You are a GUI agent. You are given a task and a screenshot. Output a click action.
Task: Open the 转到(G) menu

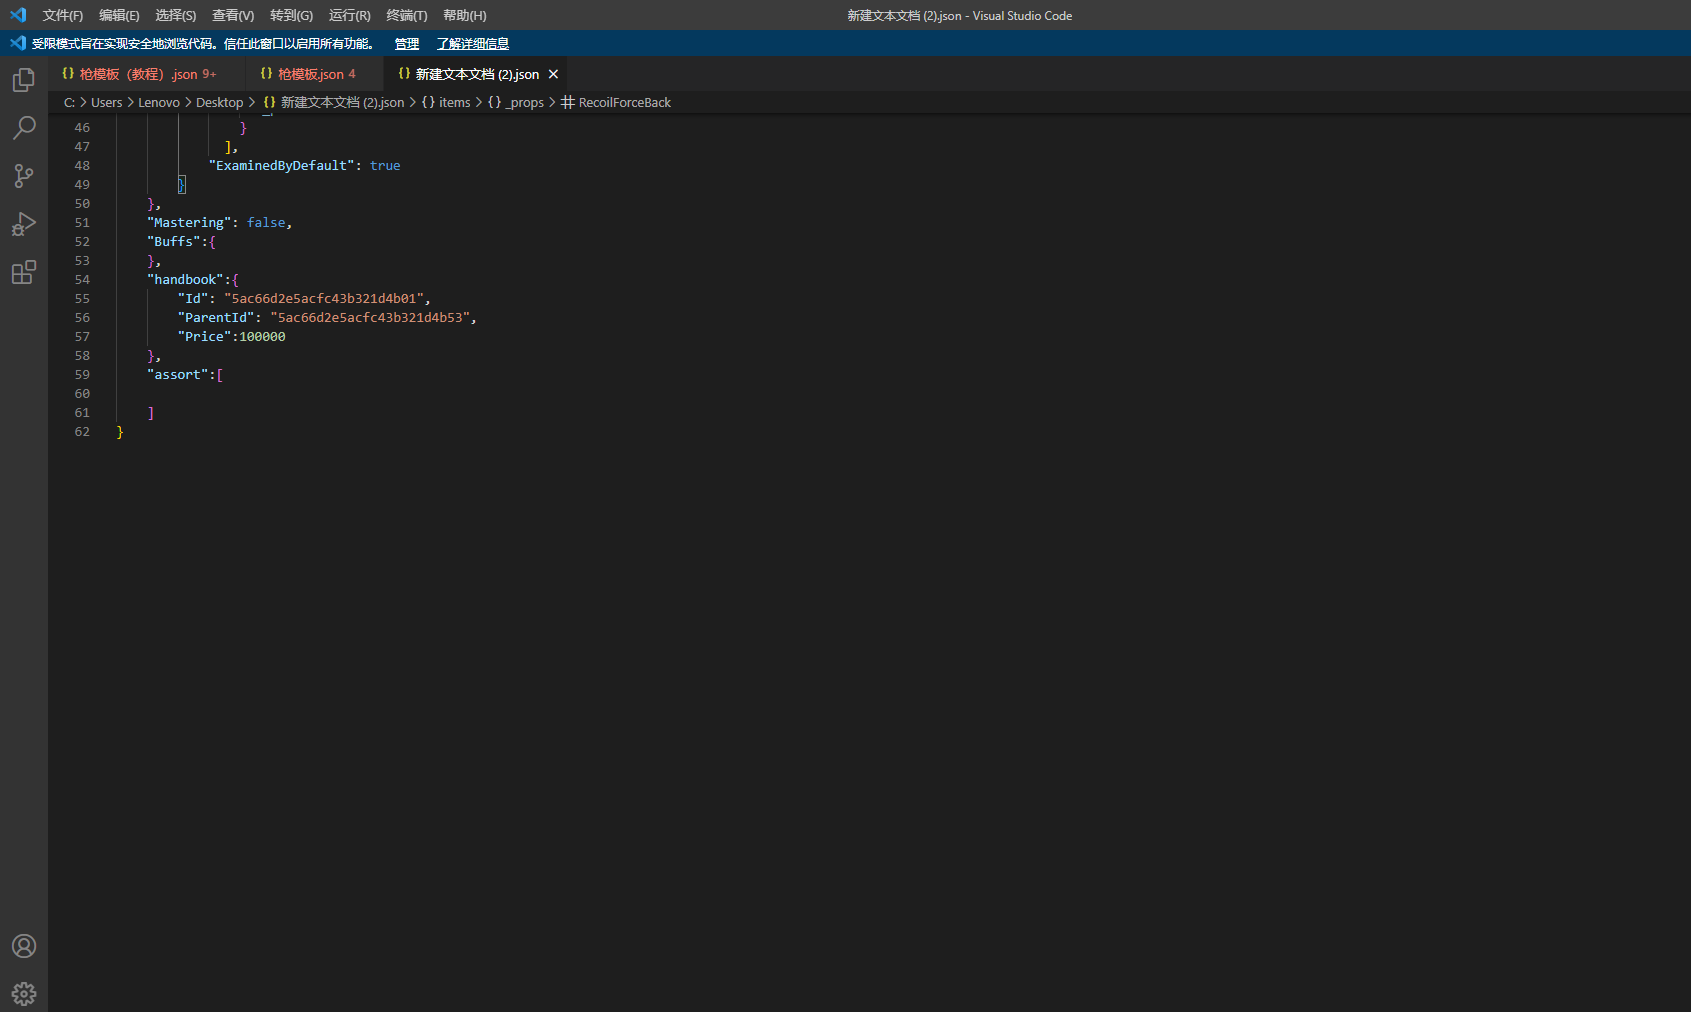coord(291,15)
